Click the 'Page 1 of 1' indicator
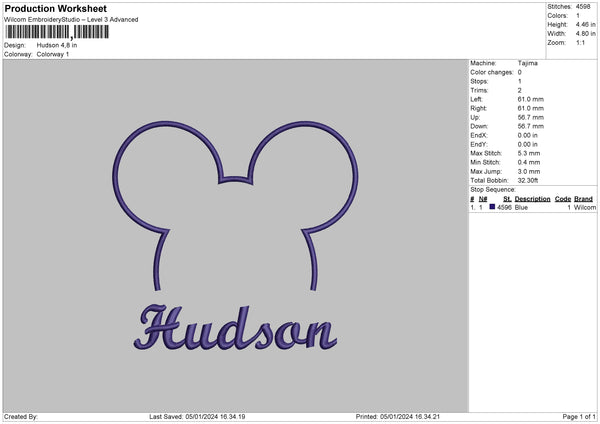Viewport: 600px width, 424px height. click(x=579, y=416)
